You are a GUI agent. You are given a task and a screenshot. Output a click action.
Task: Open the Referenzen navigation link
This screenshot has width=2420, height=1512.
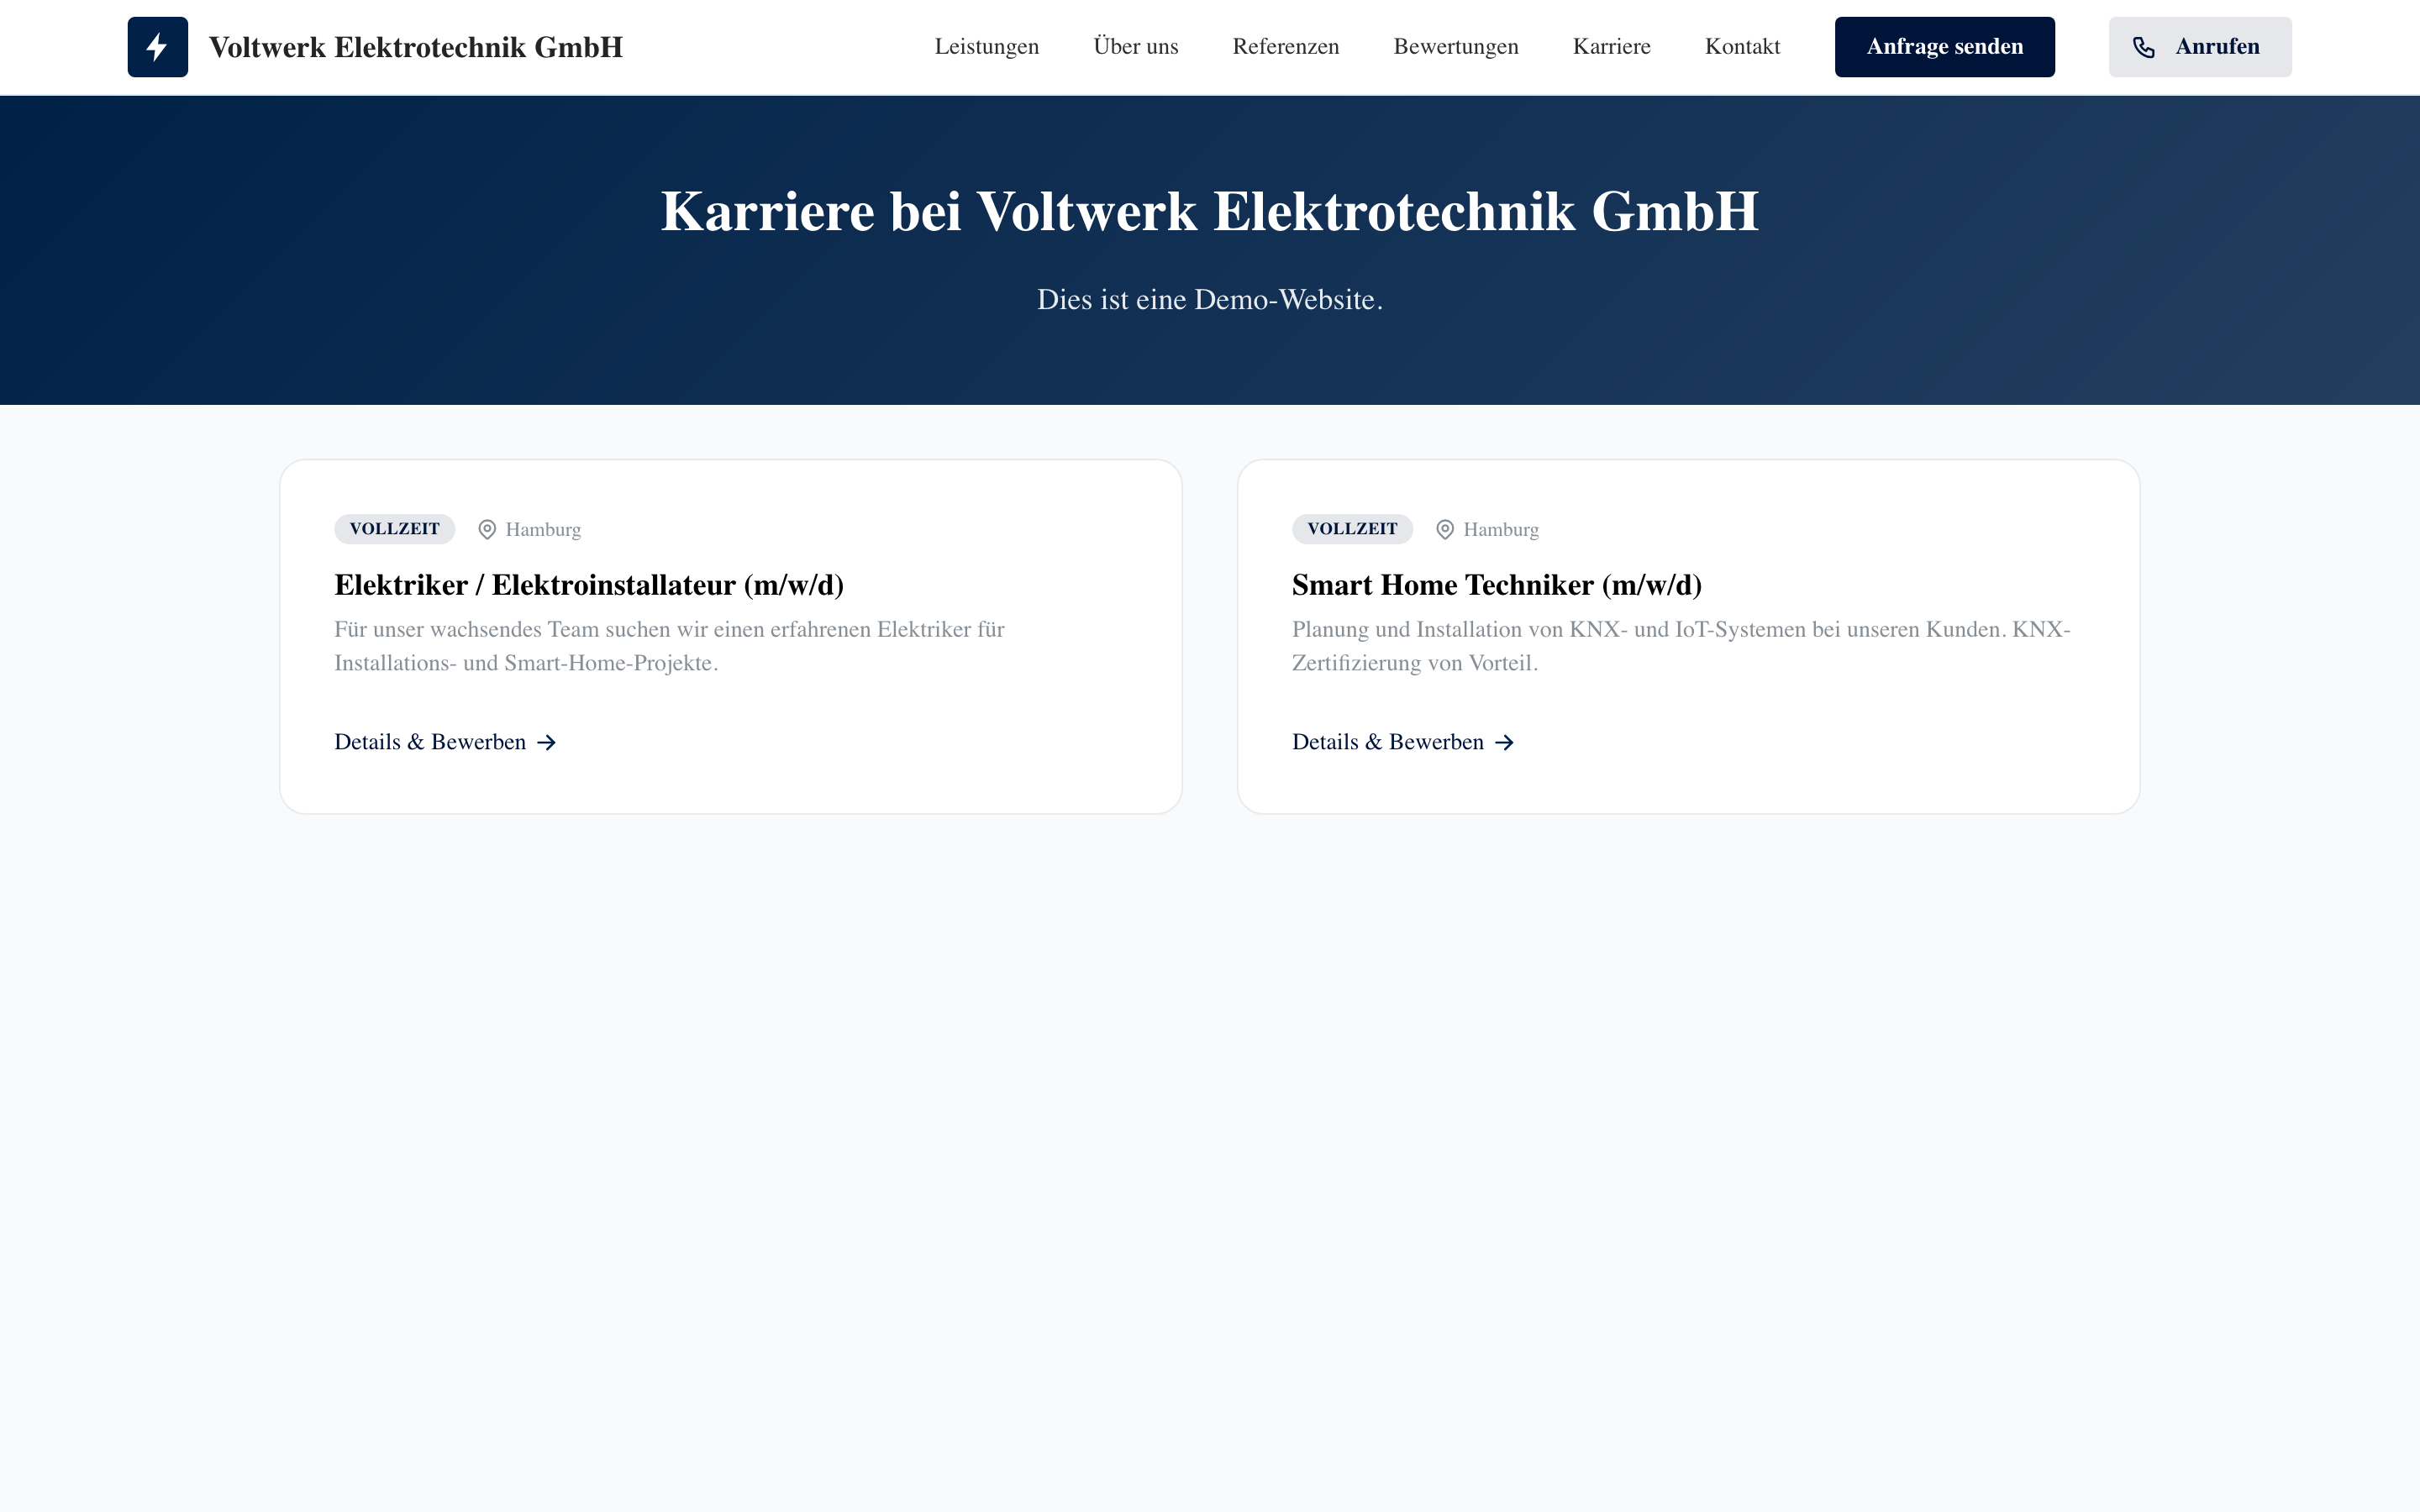[1285, 47]
